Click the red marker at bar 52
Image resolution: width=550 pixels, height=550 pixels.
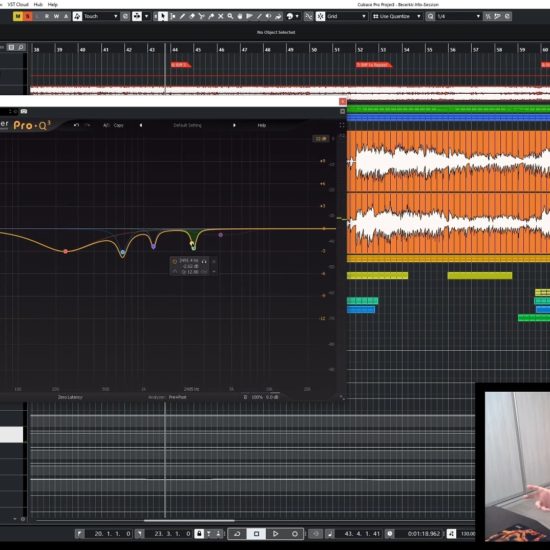tap(374, 65)
